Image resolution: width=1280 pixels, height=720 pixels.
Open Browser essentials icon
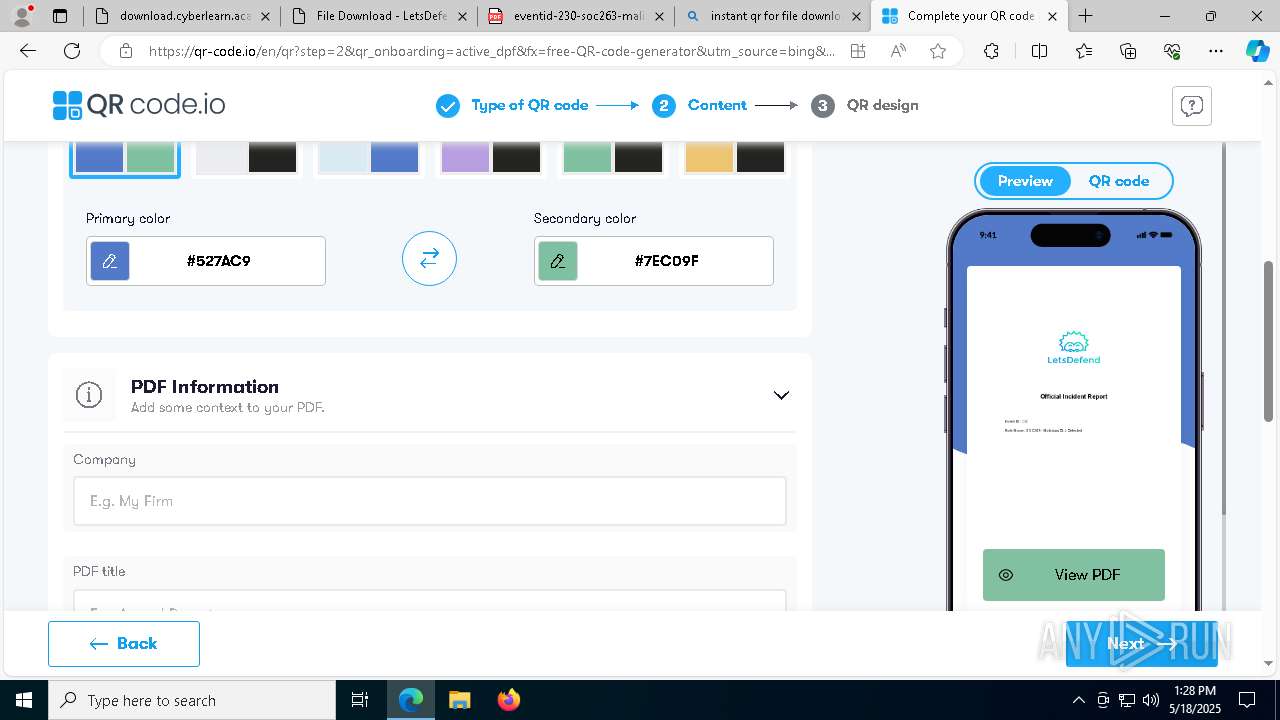pyautogui.click(x=1172, y=51)
